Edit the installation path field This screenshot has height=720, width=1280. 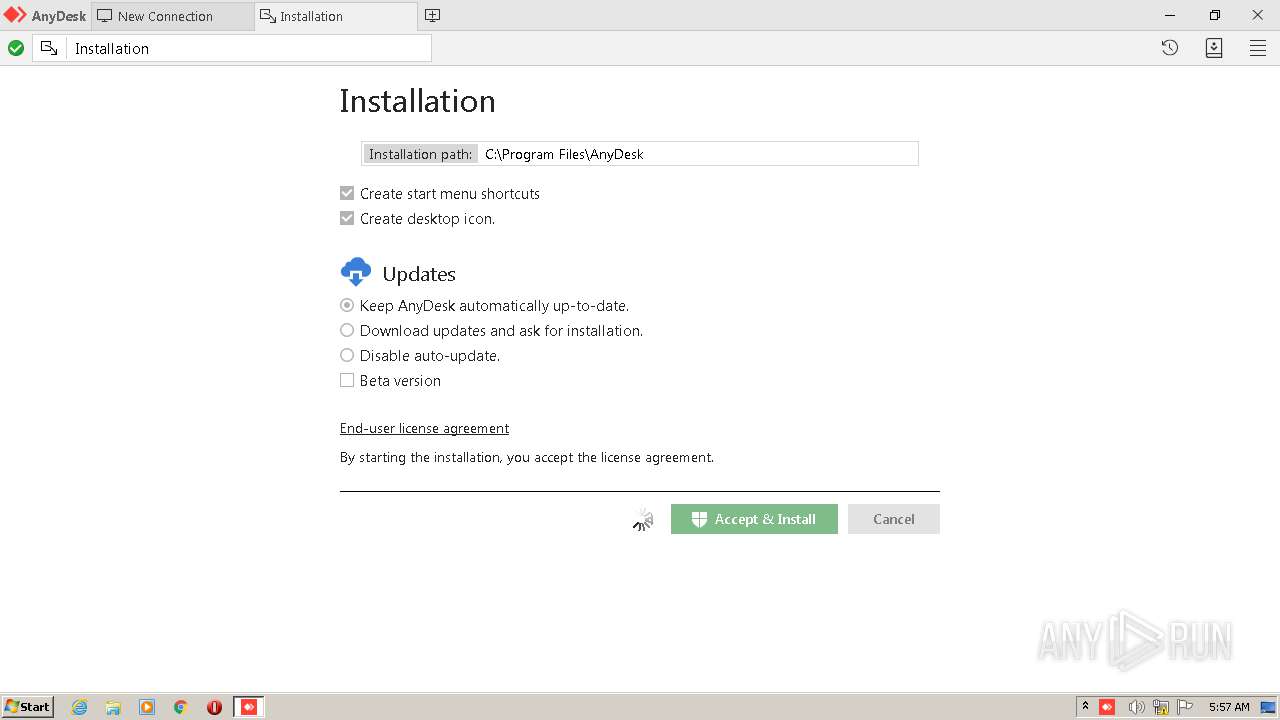698,154
